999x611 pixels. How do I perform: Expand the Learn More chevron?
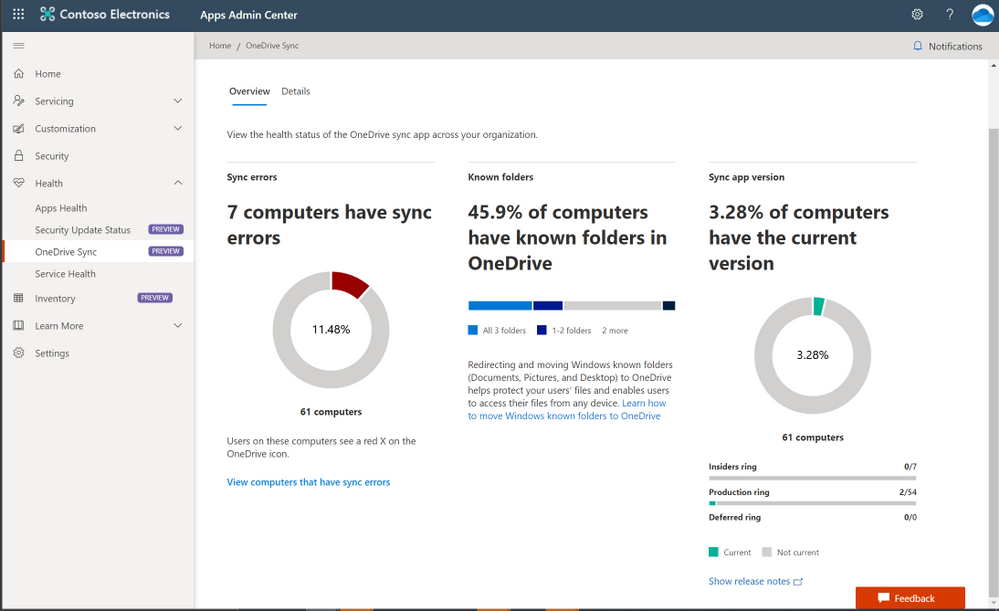[178, 326]
